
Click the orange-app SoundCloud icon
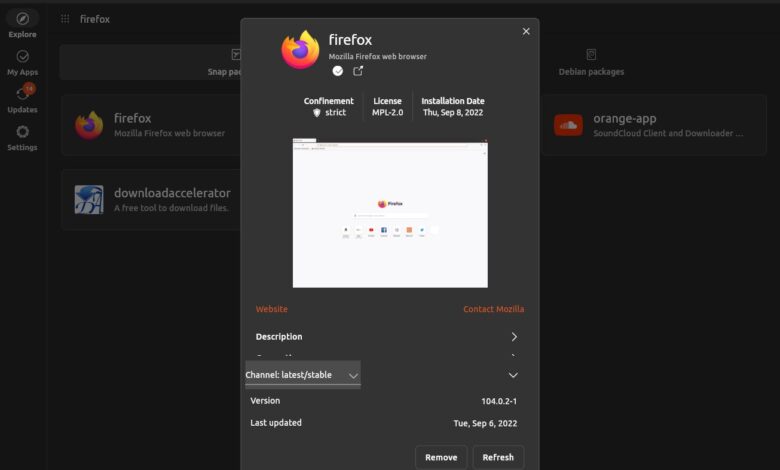pyautogui.click(x=568, y=125)
